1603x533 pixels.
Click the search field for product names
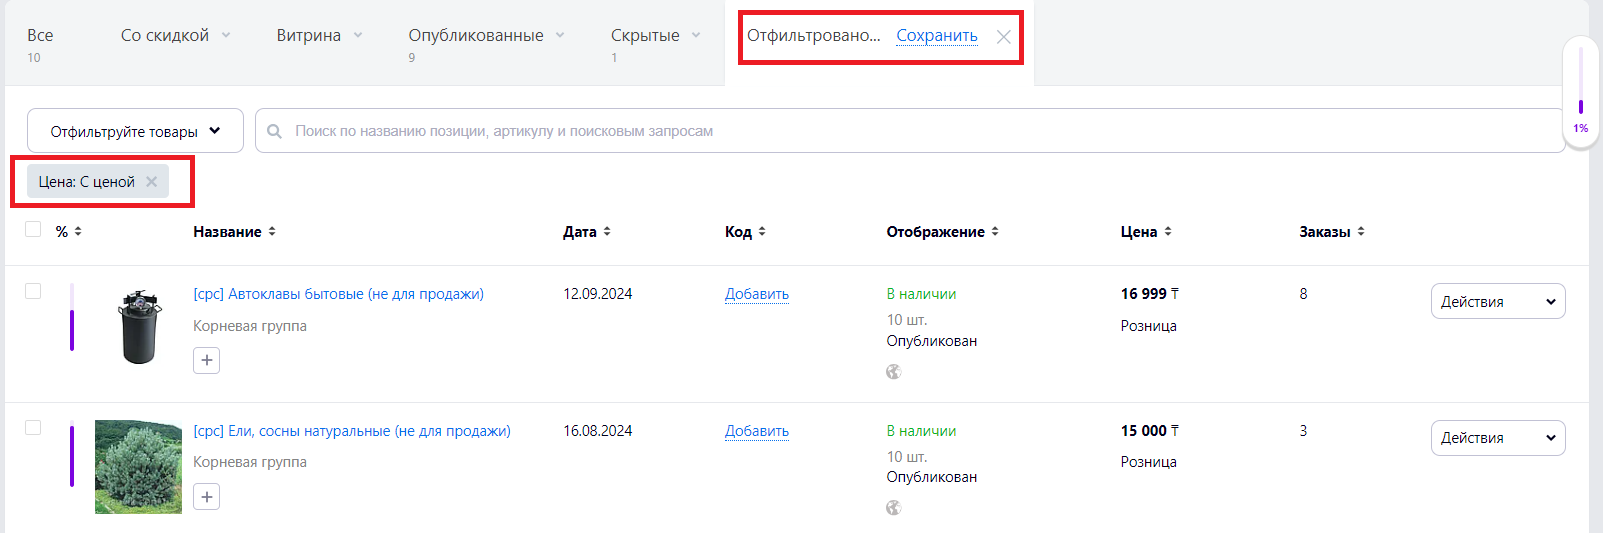910,131
